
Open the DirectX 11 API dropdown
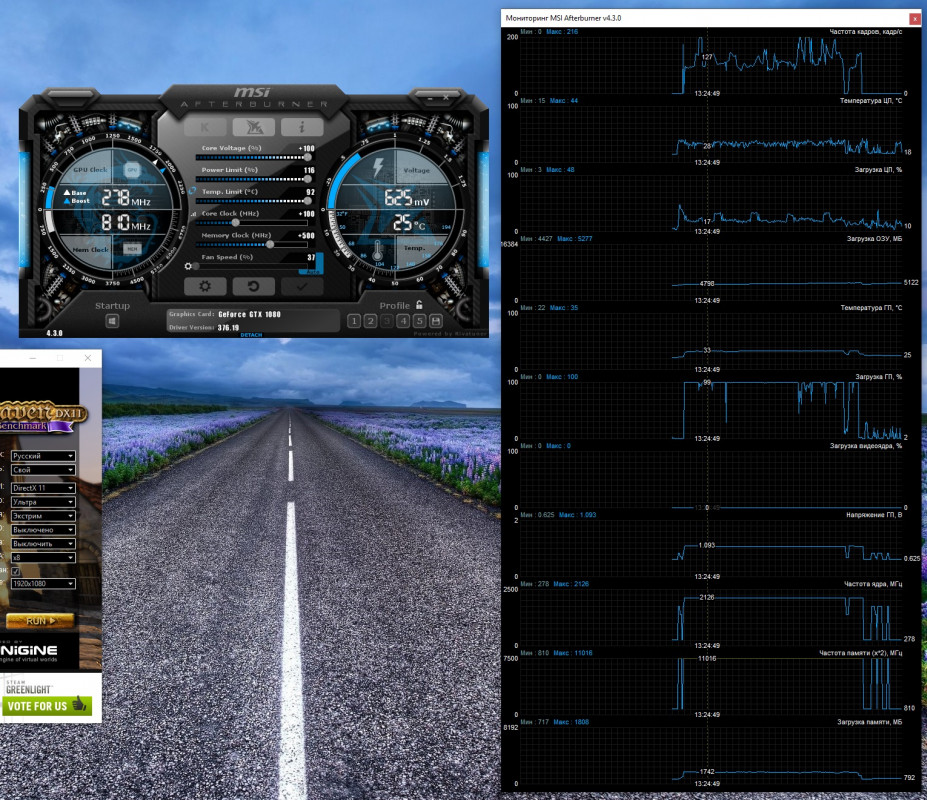tap(43, 487)
